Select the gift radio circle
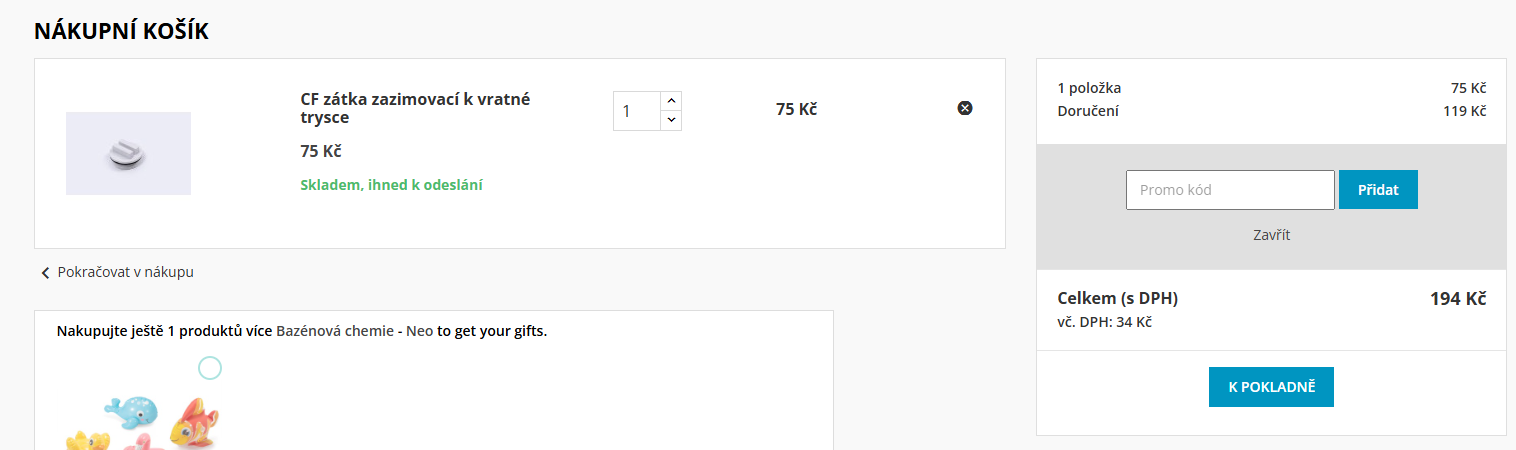This screenshot has height=450, width=1516. coord(209,368)
